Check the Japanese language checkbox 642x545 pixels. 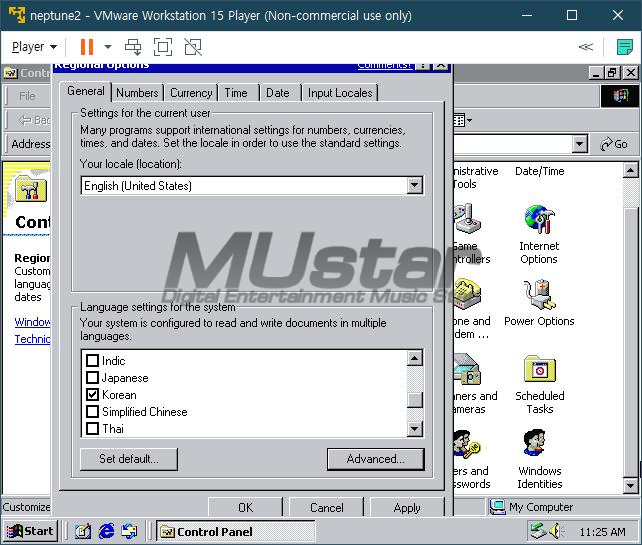pos(93,378)
